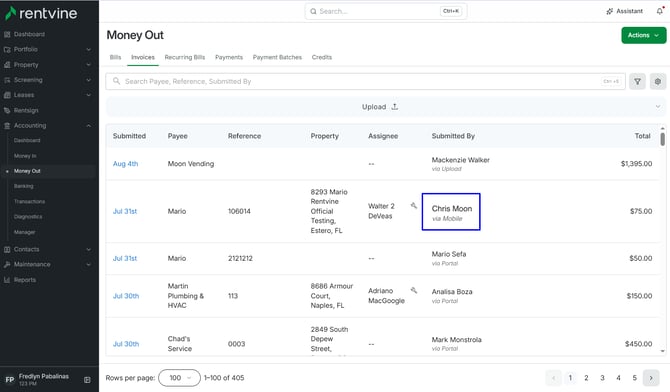Image resolution: width=670 pixels, height=392 pixels.
Task: Click wrench icon beside Walter 2 DeVeas
Action: pyautogui.click(x=414, y=206)
